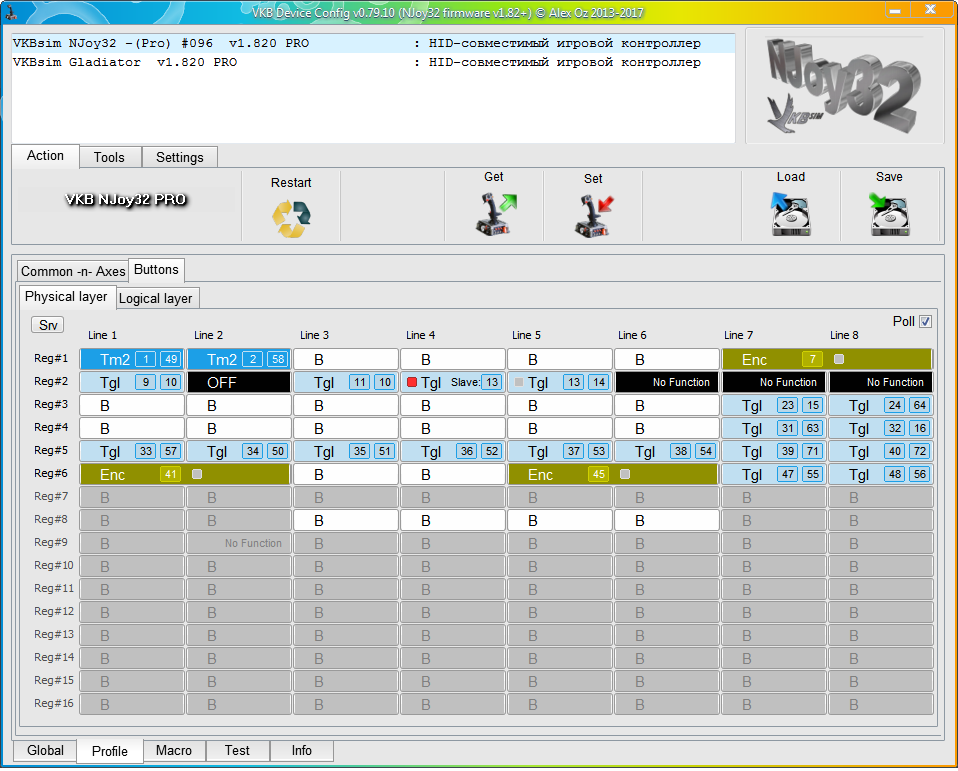This screenshot has height=771, width=958.
Task: Click the Tgl cell with 36 and 52
Action: coord(453,451)
